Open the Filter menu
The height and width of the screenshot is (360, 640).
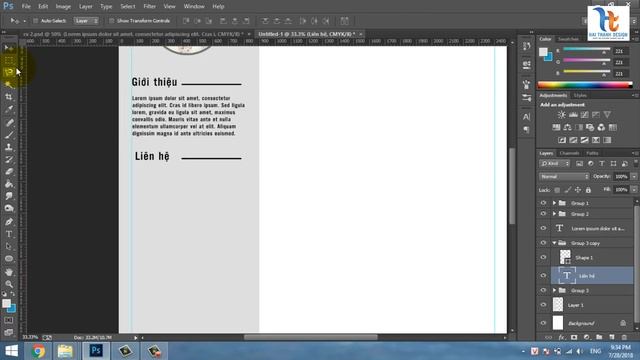click(149, 7)
